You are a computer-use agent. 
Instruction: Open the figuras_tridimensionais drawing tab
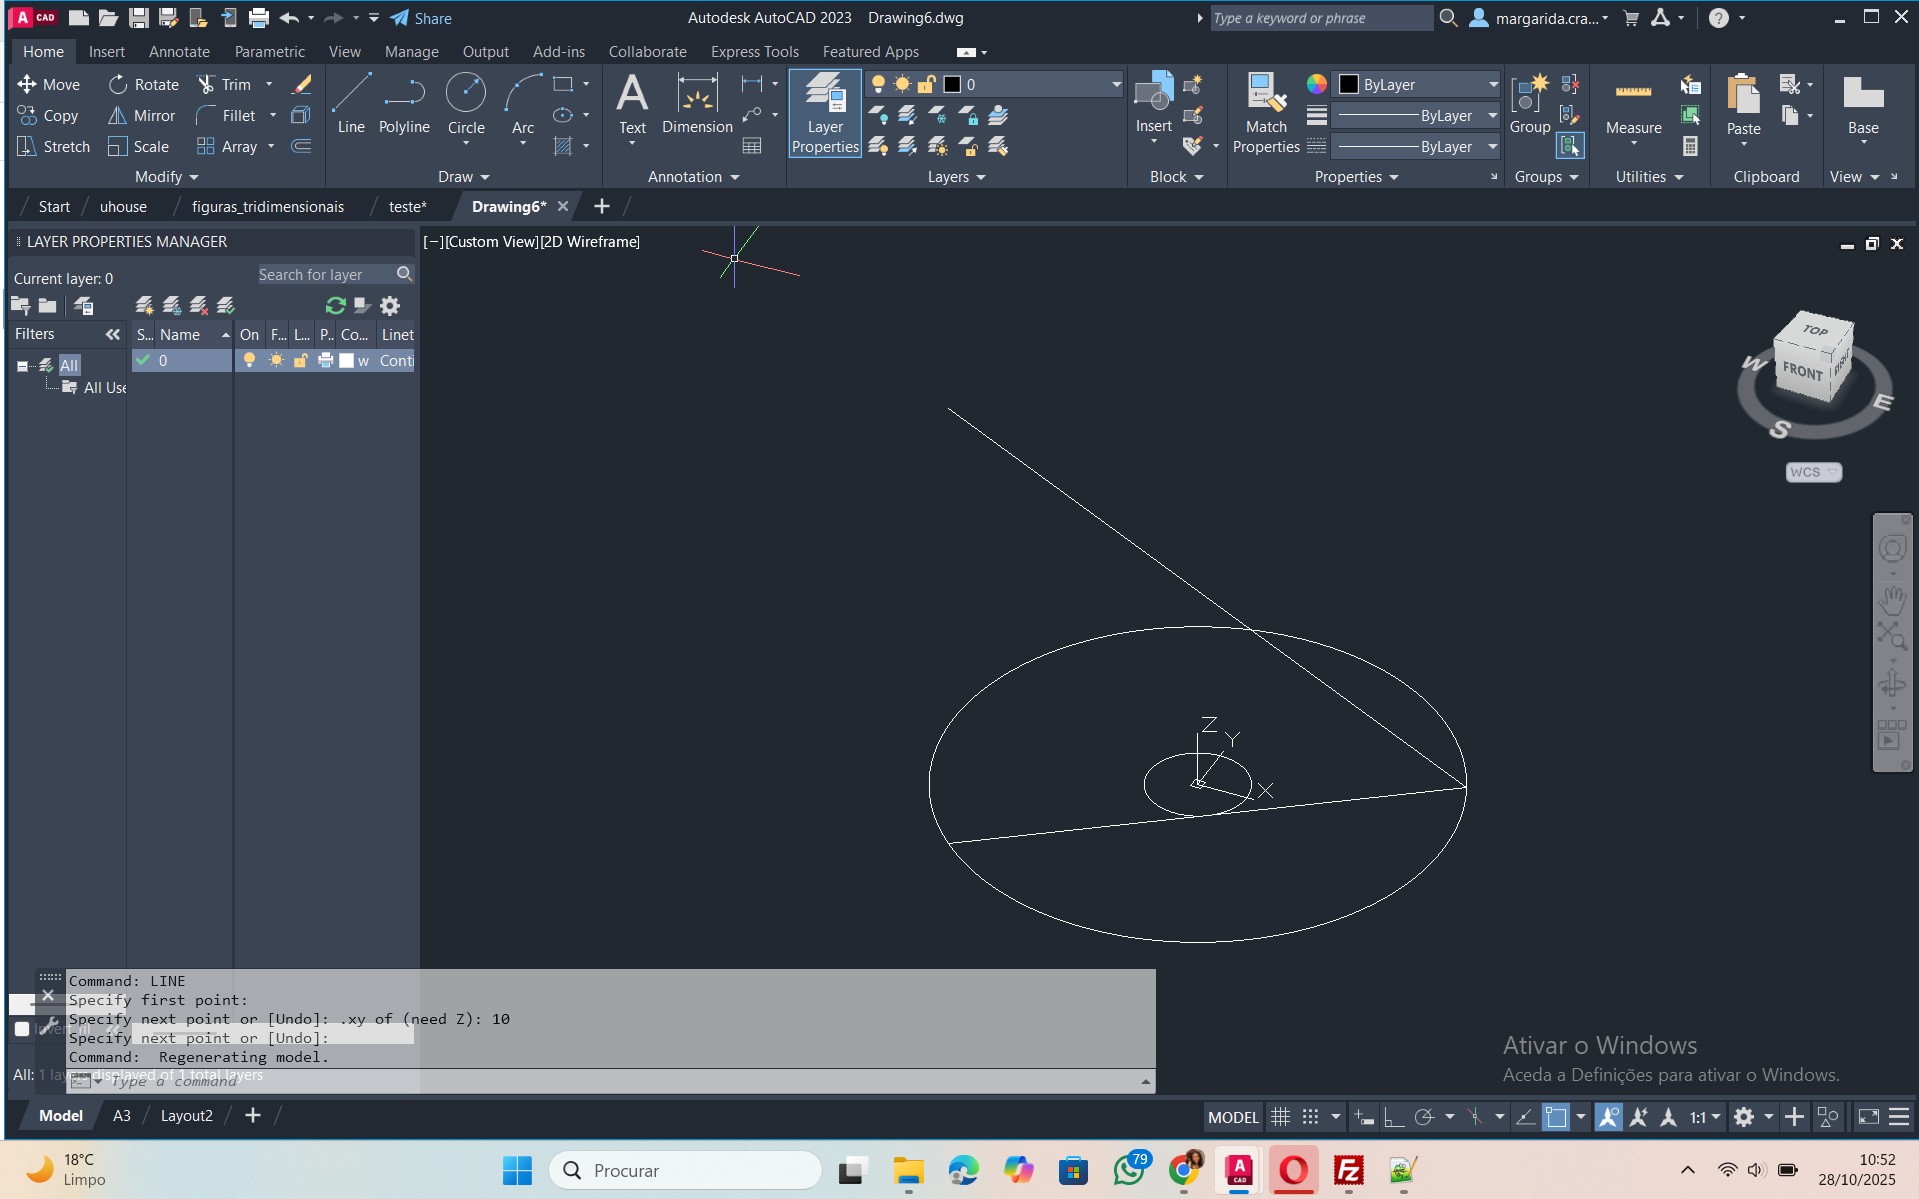click(x=267, y=207)
